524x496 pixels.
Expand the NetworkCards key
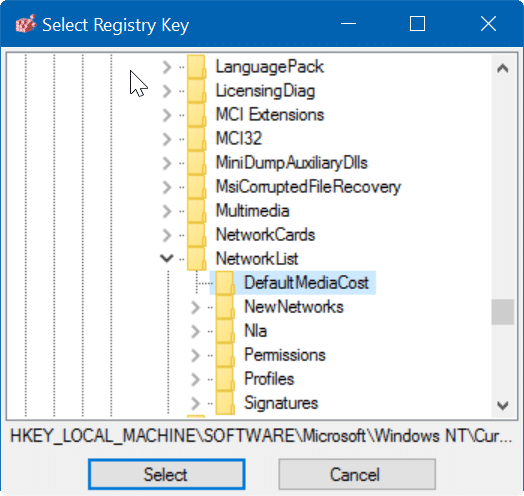coord(167,235)
